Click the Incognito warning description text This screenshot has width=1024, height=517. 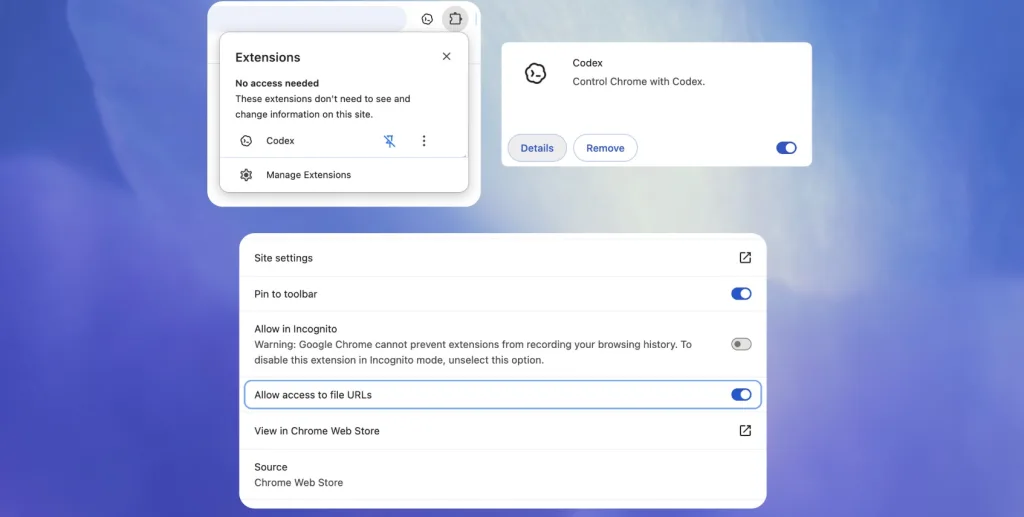click(x=473, y=352)
